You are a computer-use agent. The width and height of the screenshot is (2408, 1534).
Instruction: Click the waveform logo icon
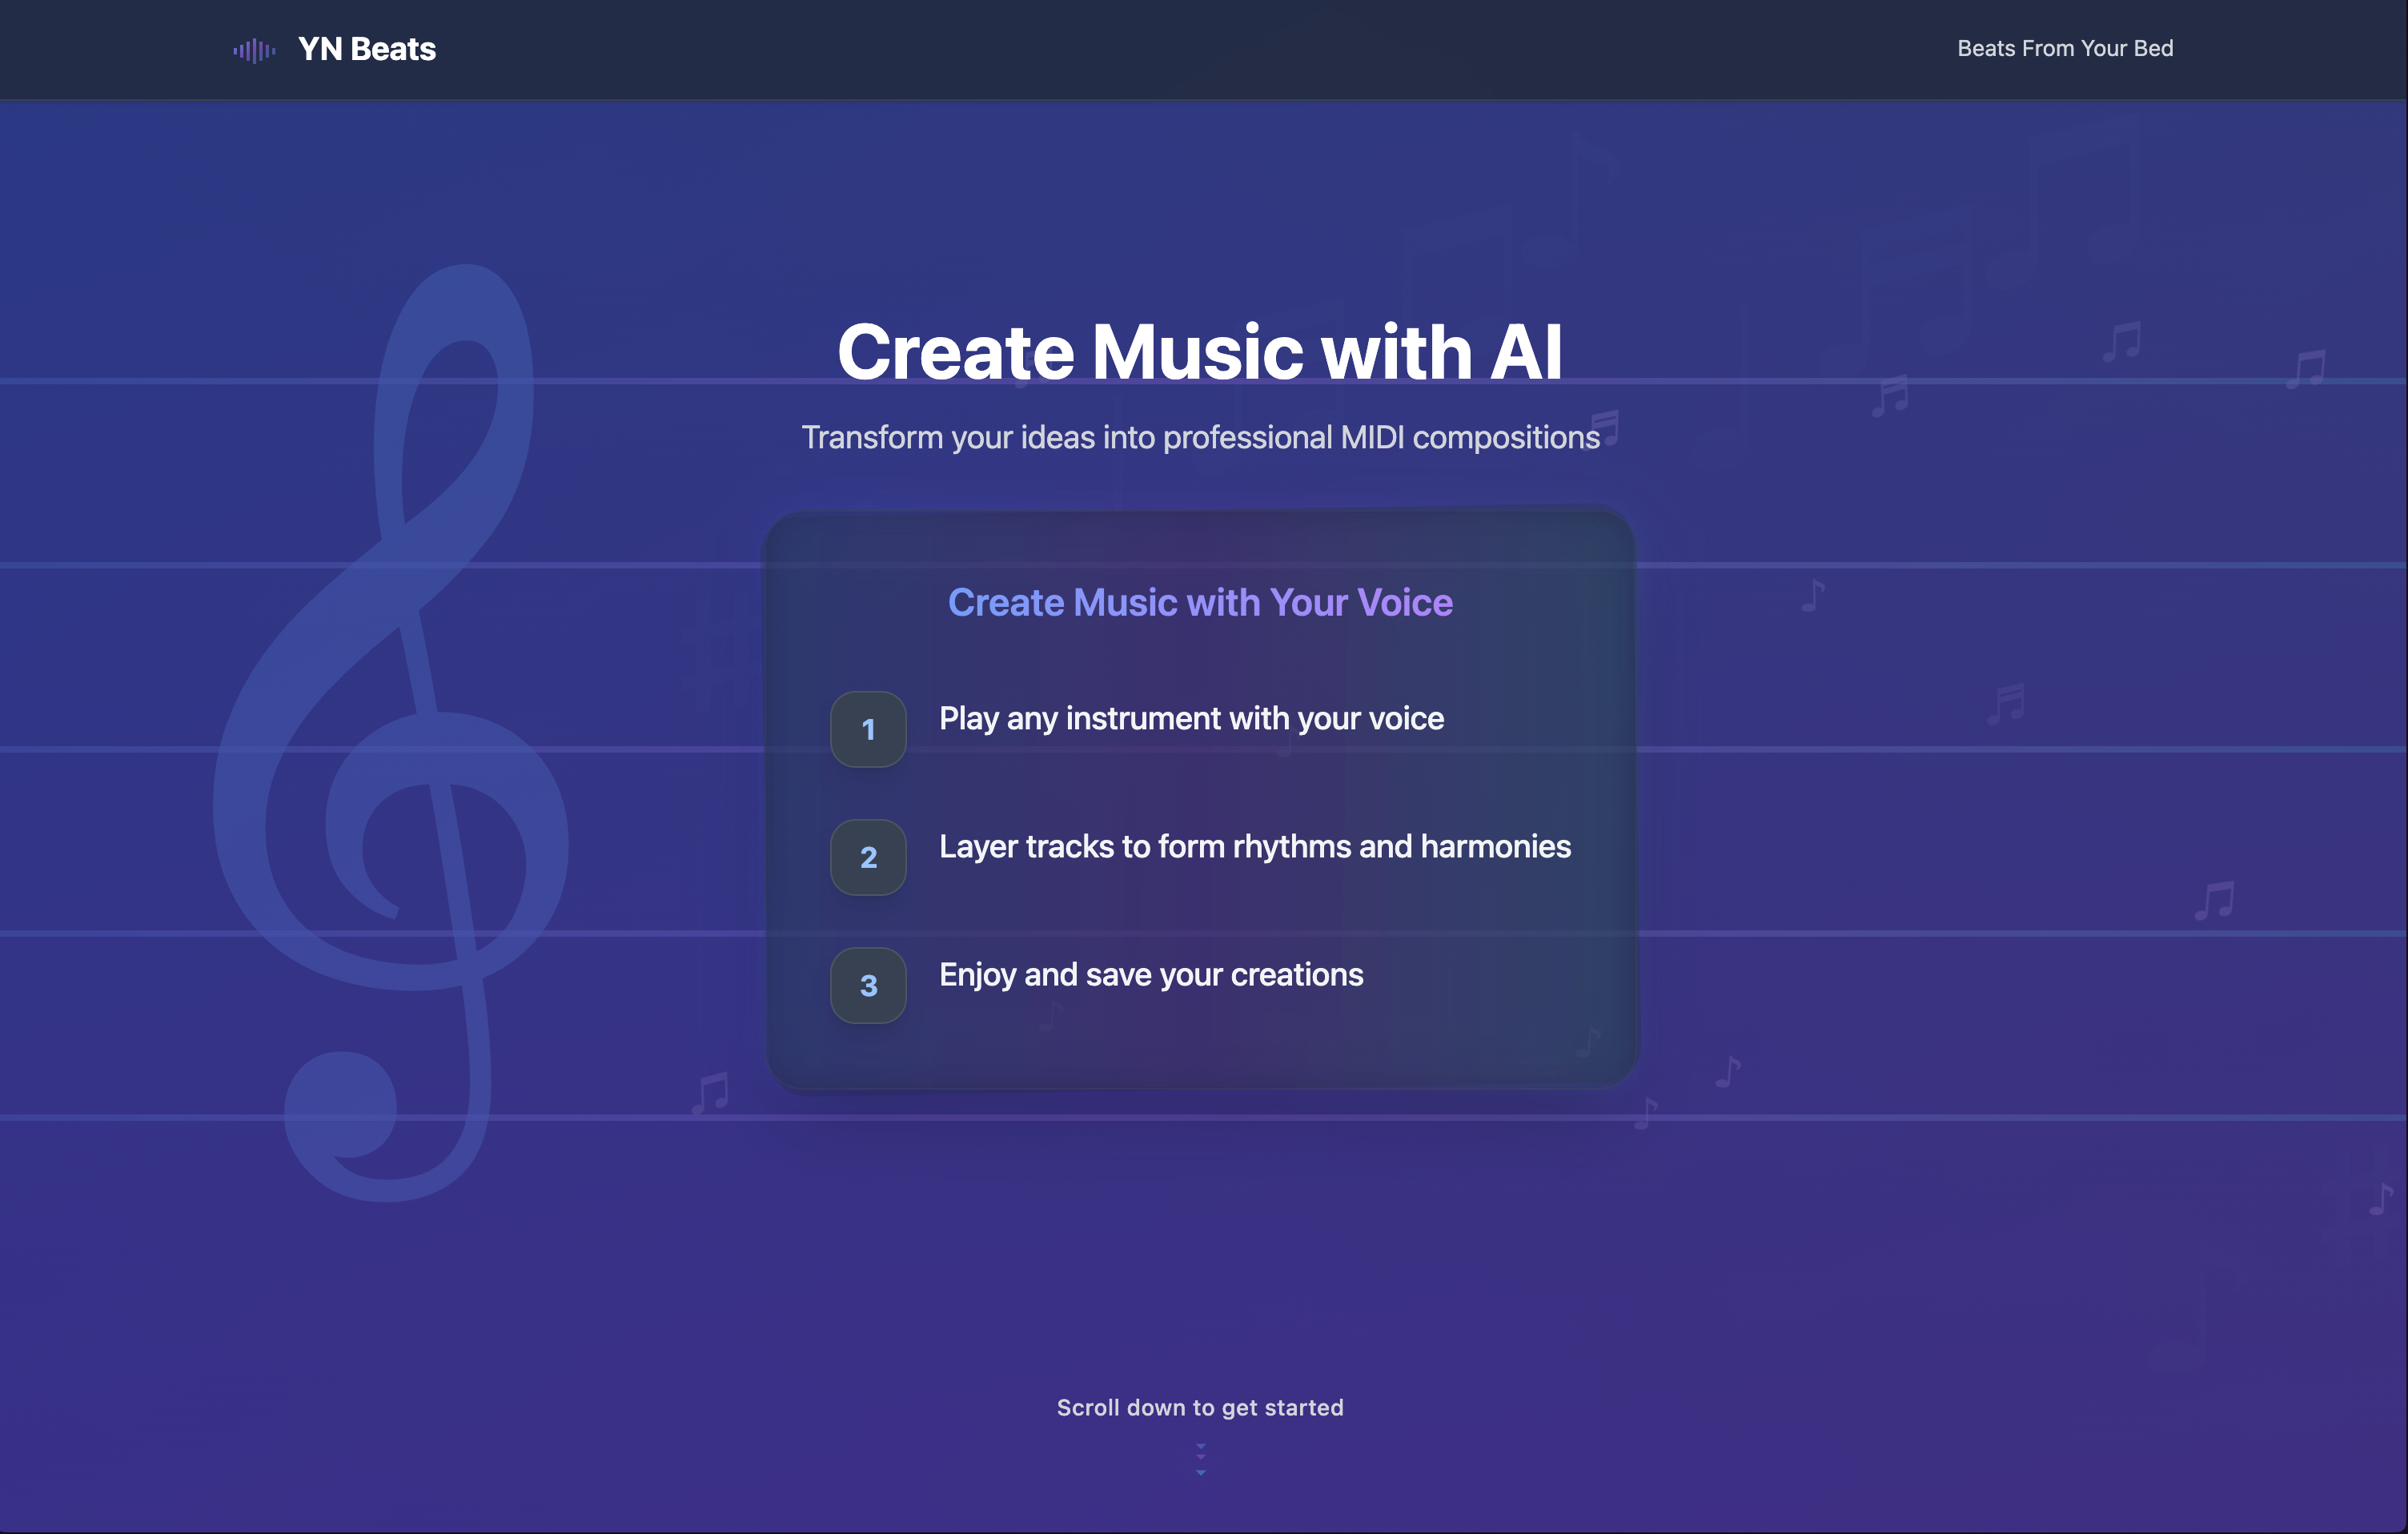254,50
